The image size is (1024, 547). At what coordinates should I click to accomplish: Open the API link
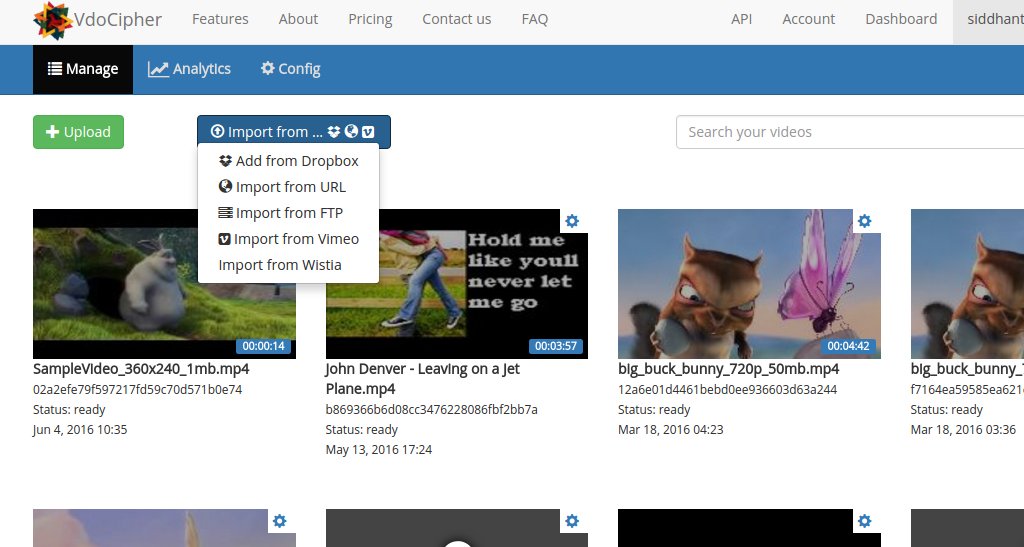[741, 19]
